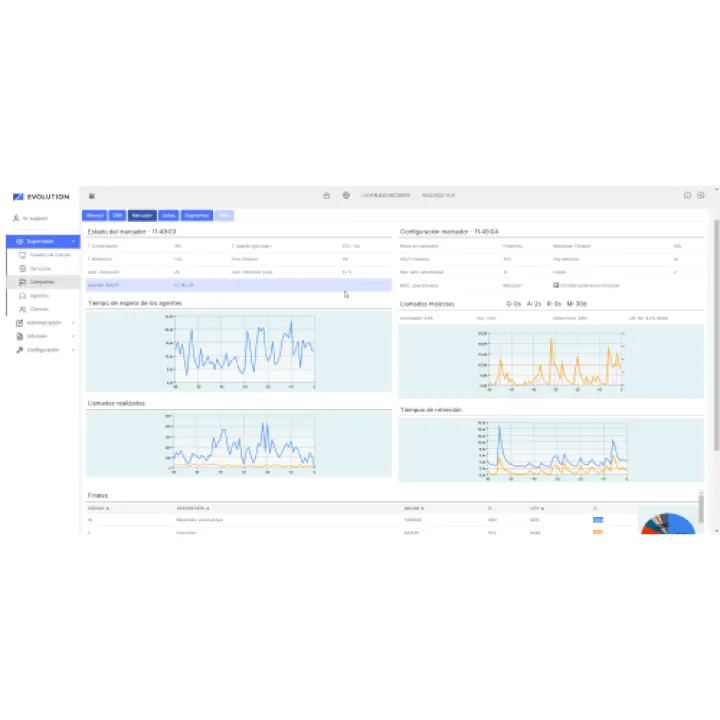The height and width of the screenshot is (720, 720).
Task: Click the hamburger menu icon in header
Action: coord(92,196)
